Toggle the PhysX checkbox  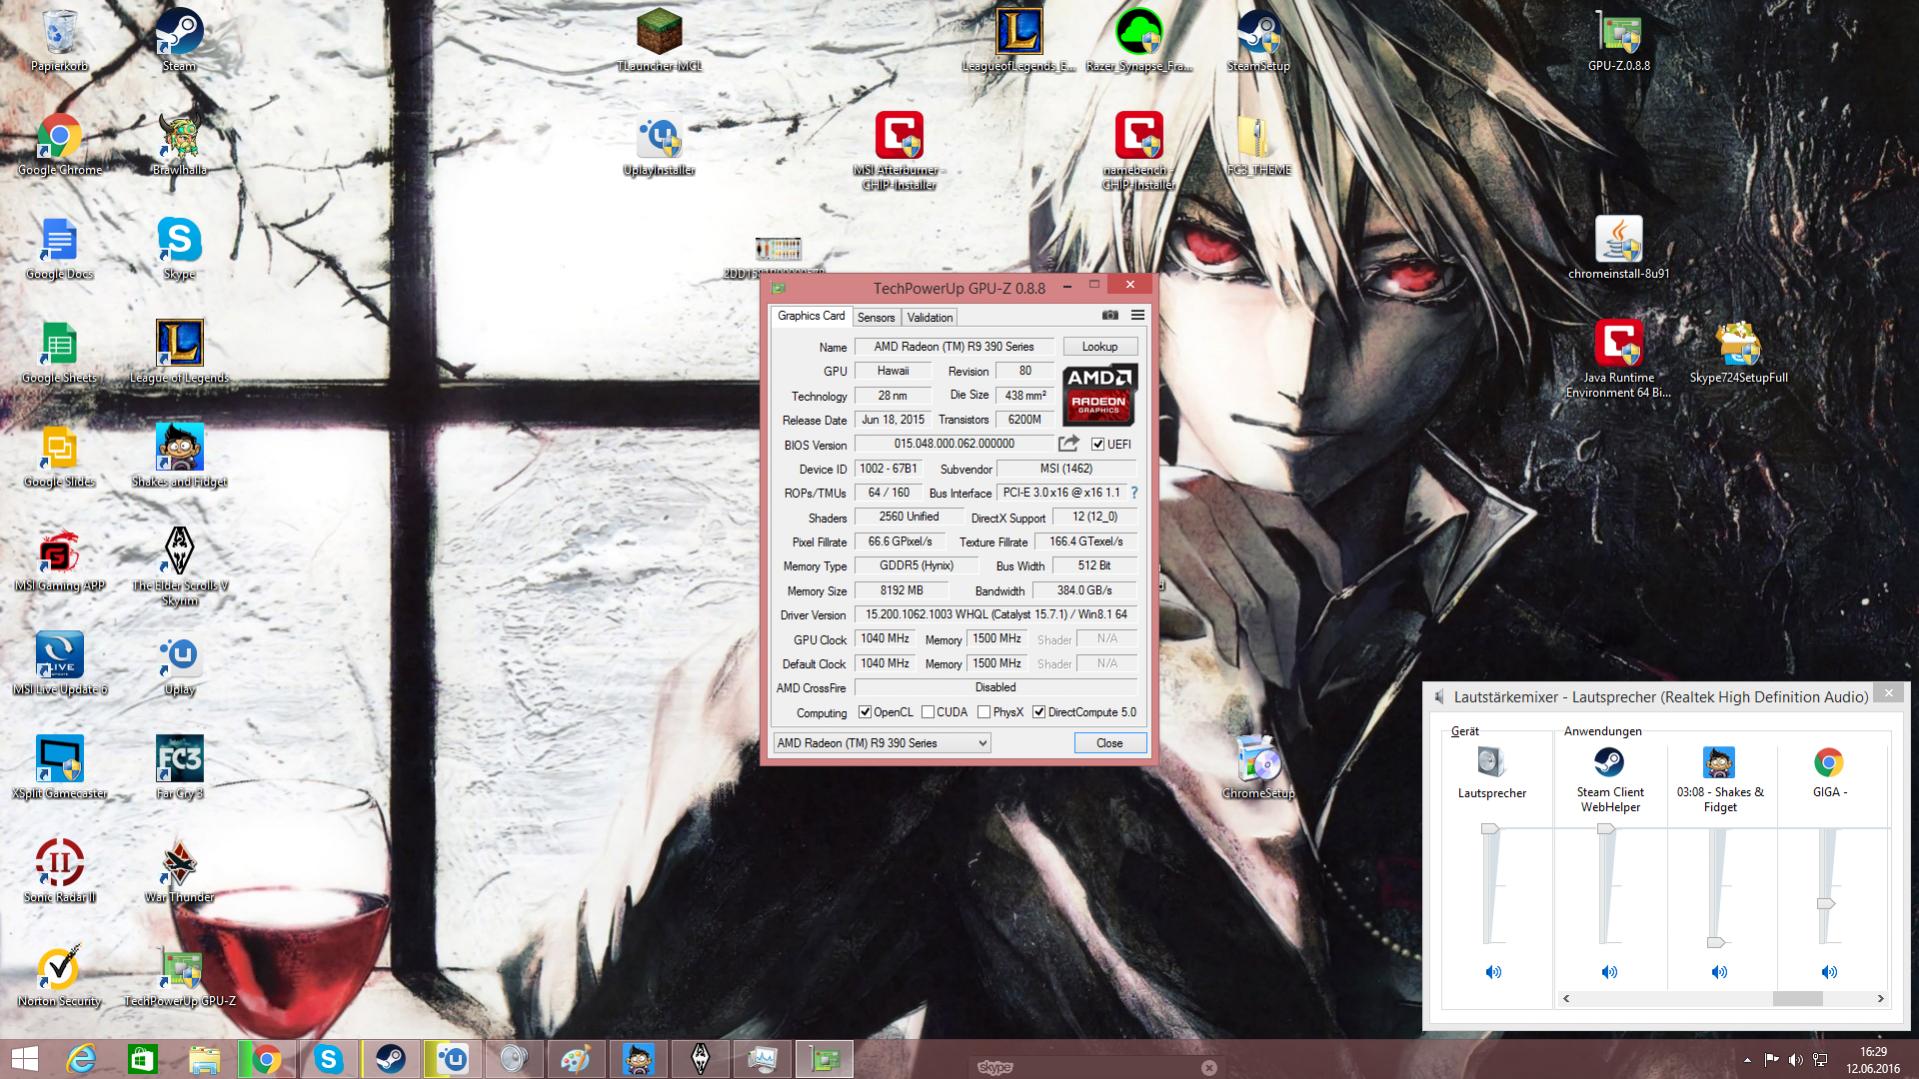click(984, 712)
